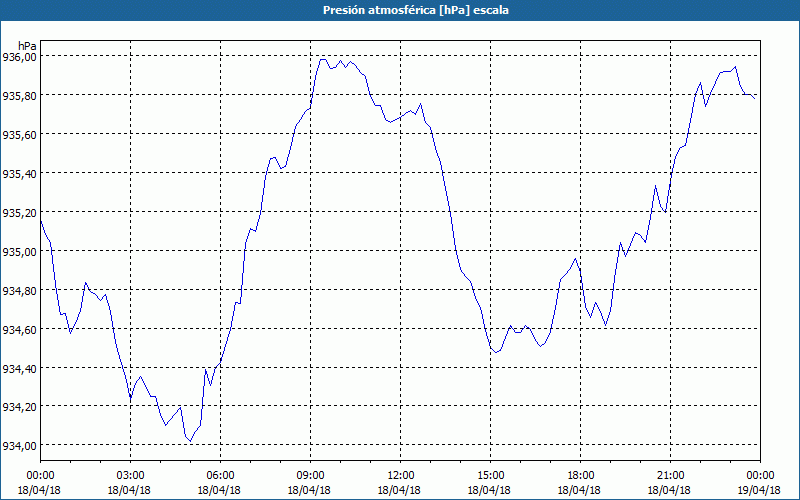This screenshot has width=800, height=500.
Task: Click the 935,20 y-axis value
Action: [19, 212]
